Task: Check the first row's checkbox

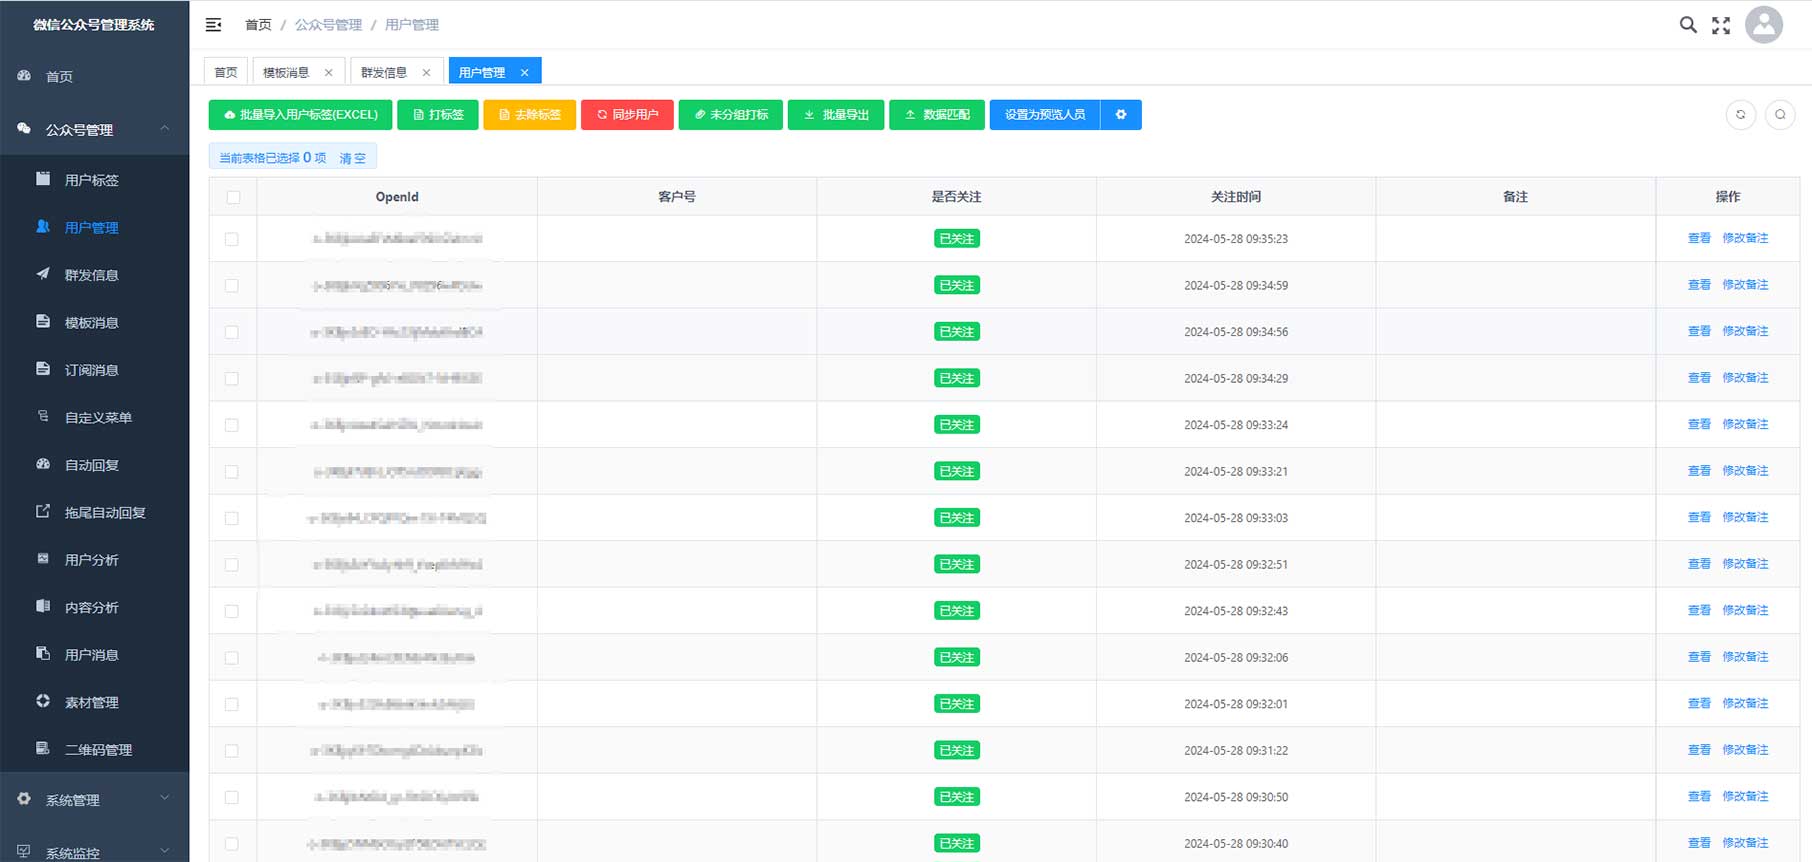Action: [x=232, y=239]
